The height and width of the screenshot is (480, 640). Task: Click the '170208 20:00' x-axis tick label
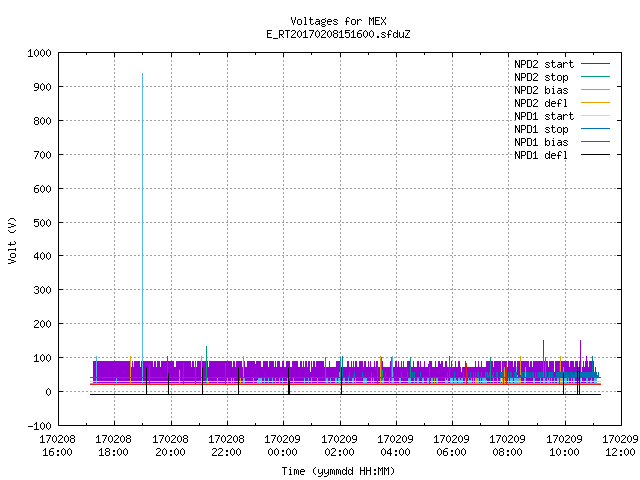point(171,446)
